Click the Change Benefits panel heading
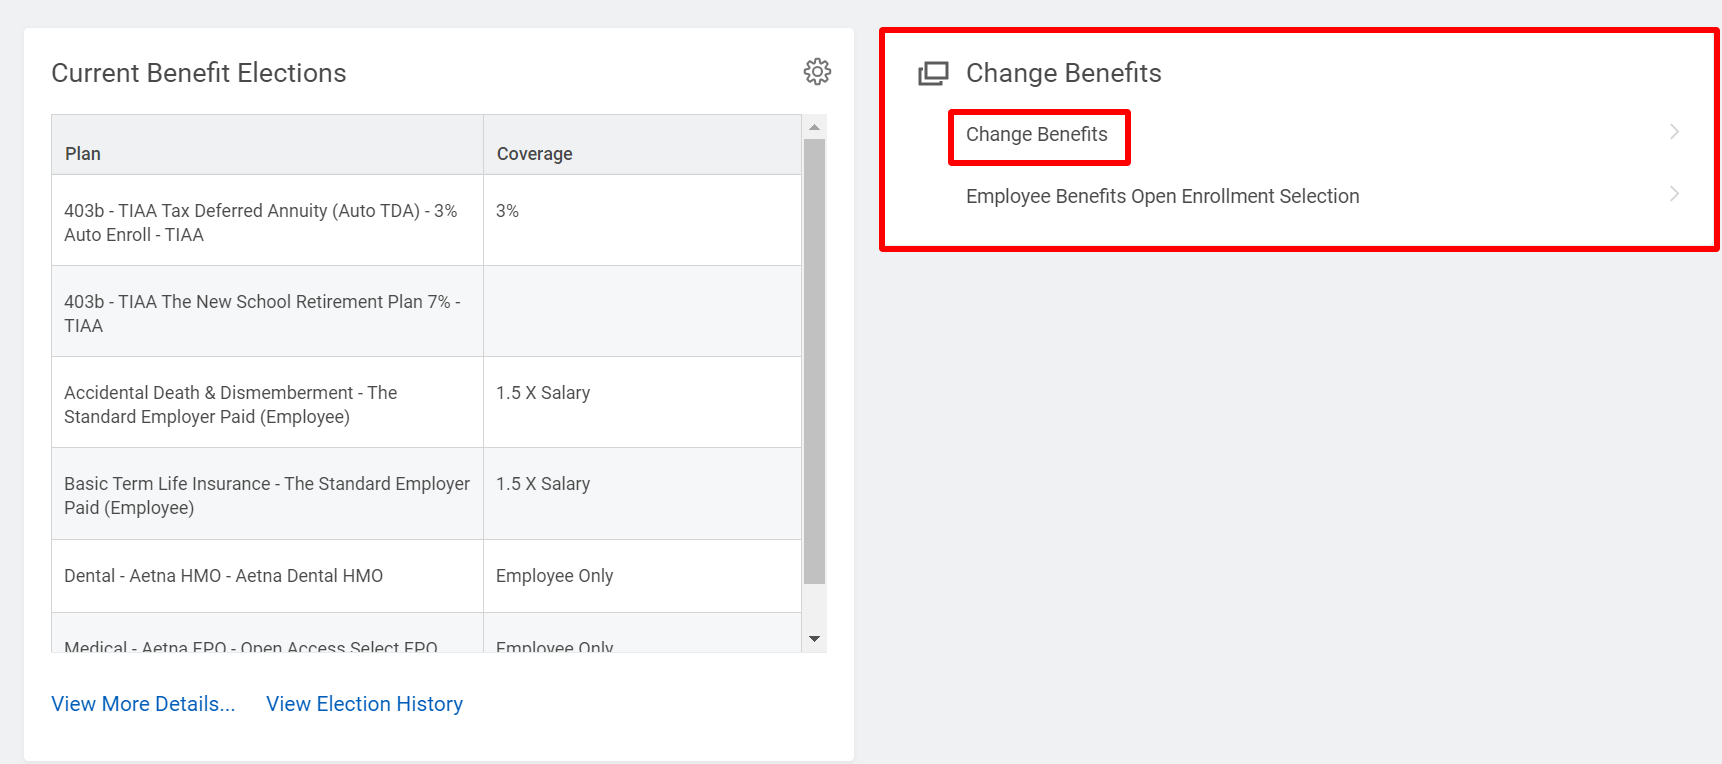The height and width of the screenshot is (764, 1722). [x=1064, y=73]
